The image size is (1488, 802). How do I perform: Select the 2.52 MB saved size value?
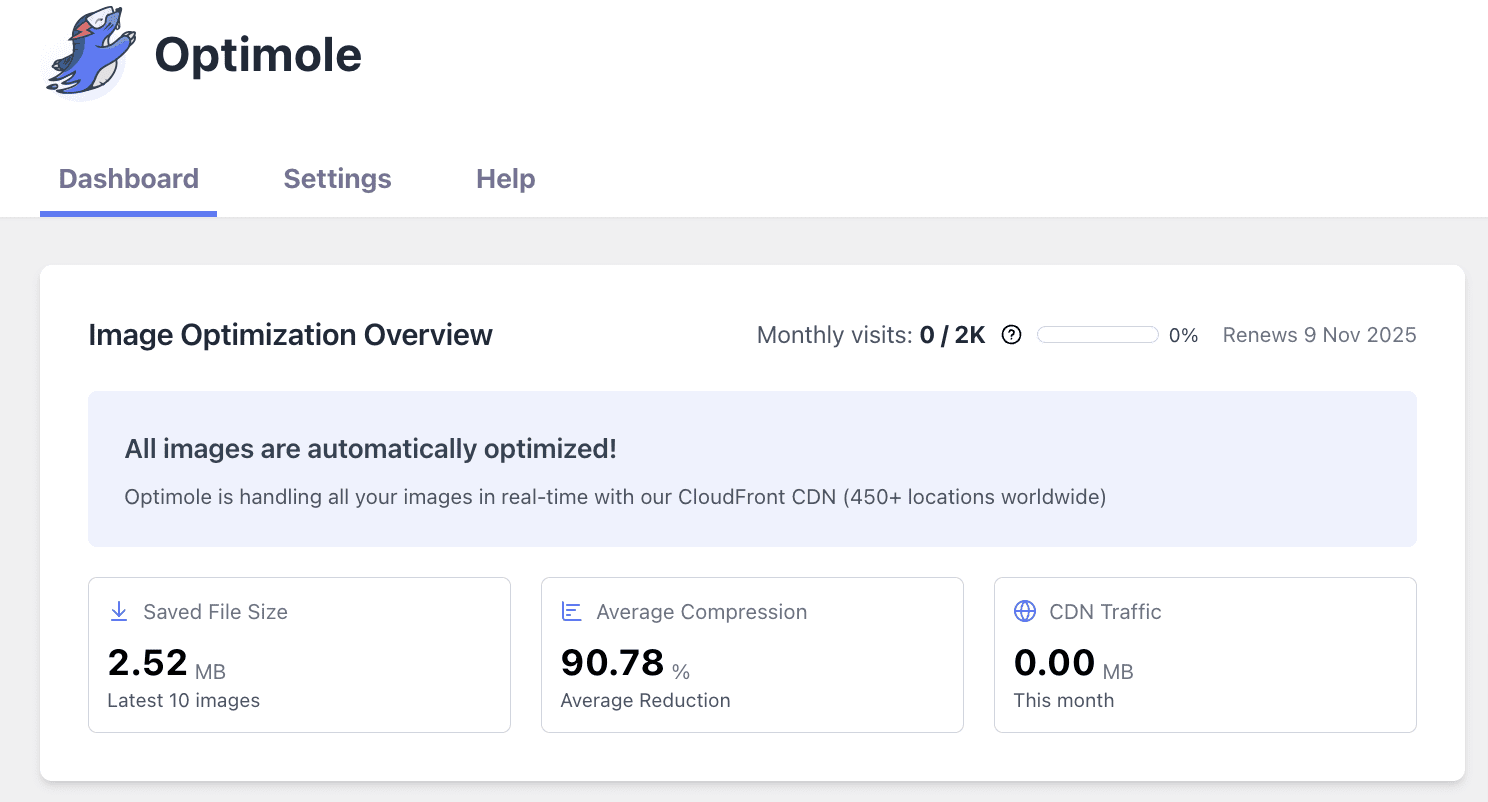(166, 663)
